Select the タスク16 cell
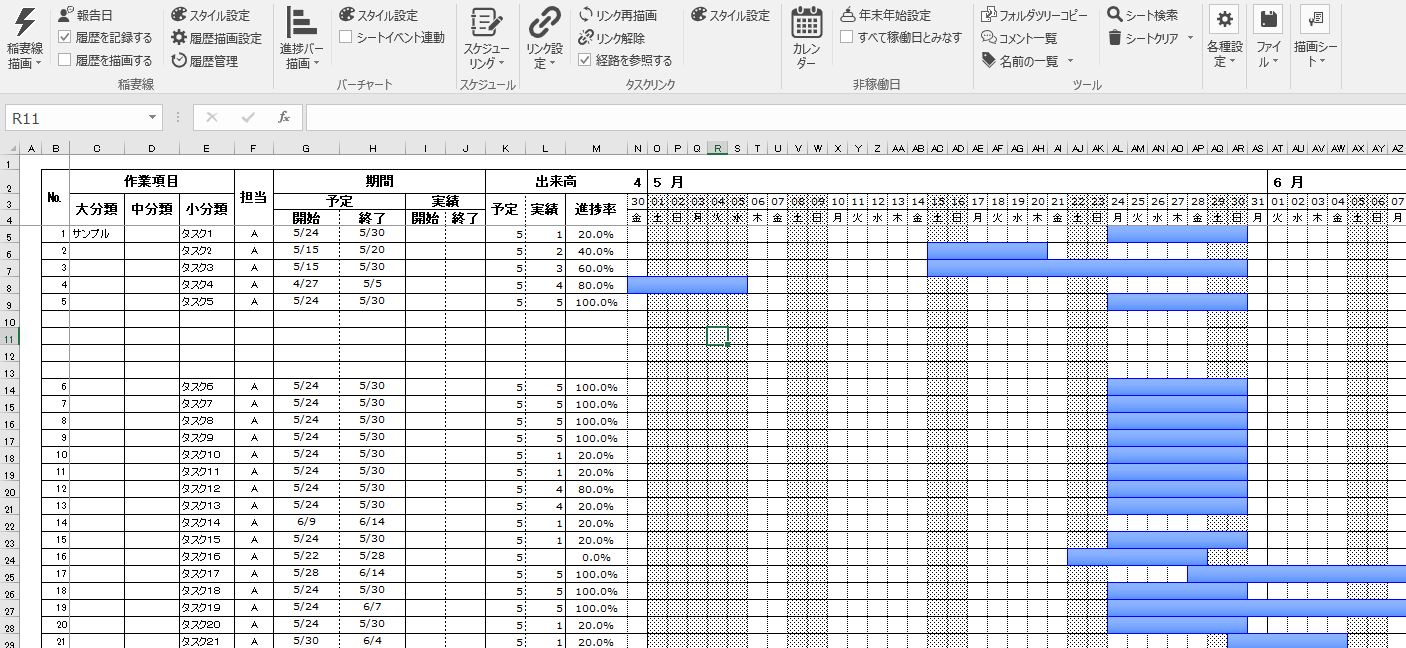1406x648 pixels. (x=207, y=557)
